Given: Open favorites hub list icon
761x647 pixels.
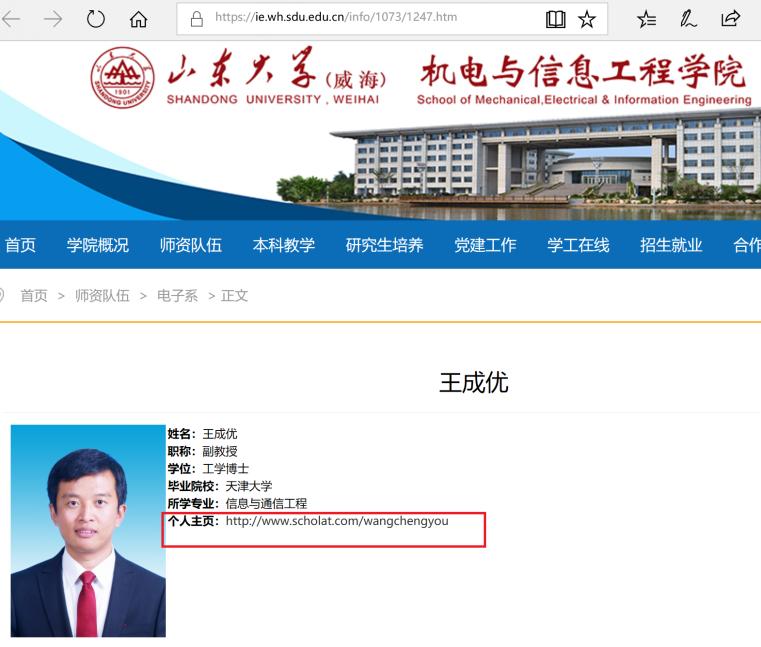Looking at the screenshot, I should click(646, 19).
